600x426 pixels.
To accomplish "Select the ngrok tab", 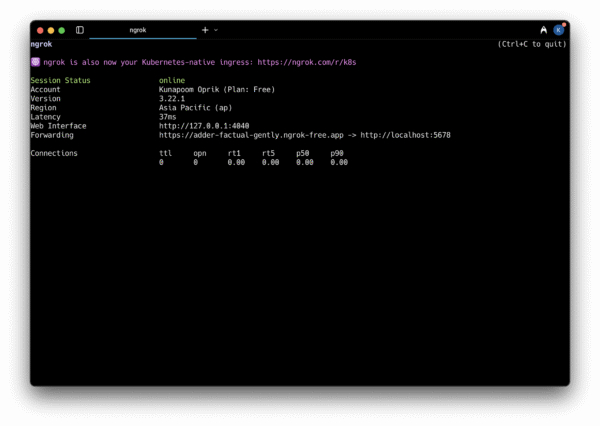I will point(138,30).
